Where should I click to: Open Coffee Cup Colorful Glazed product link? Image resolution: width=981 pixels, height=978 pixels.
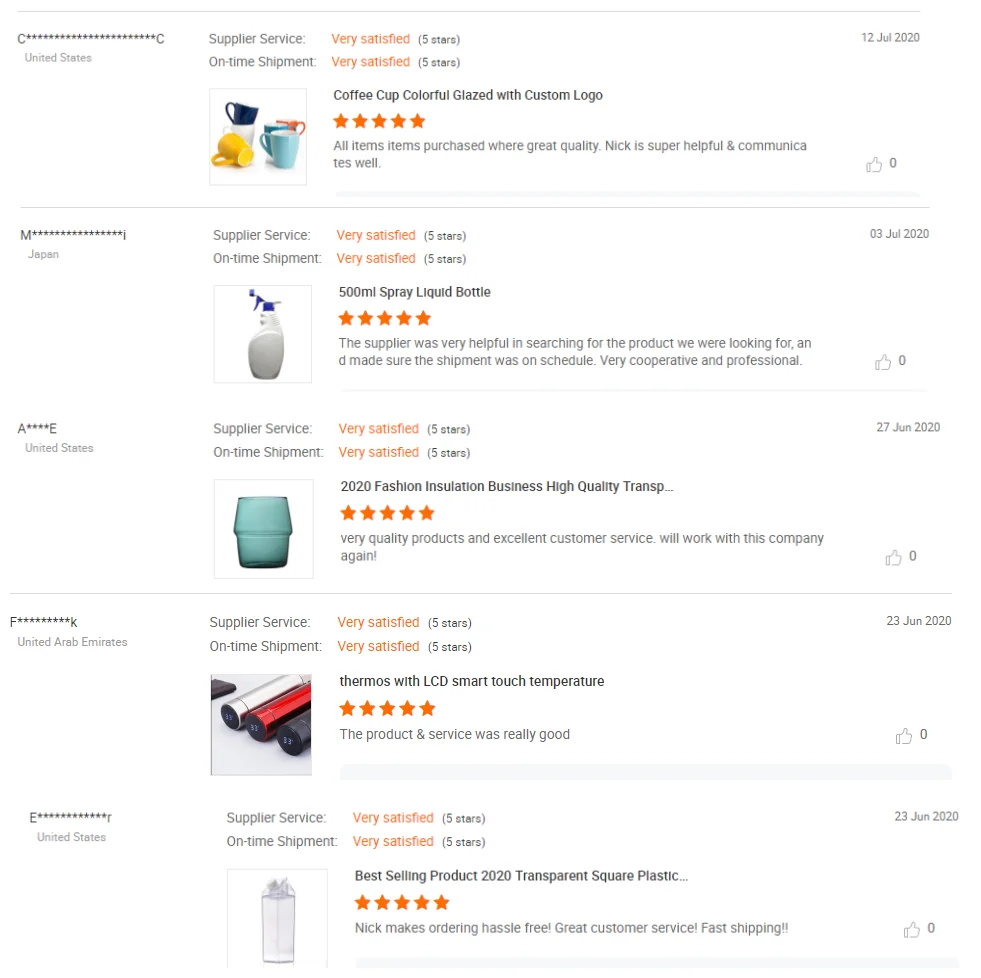467,95
